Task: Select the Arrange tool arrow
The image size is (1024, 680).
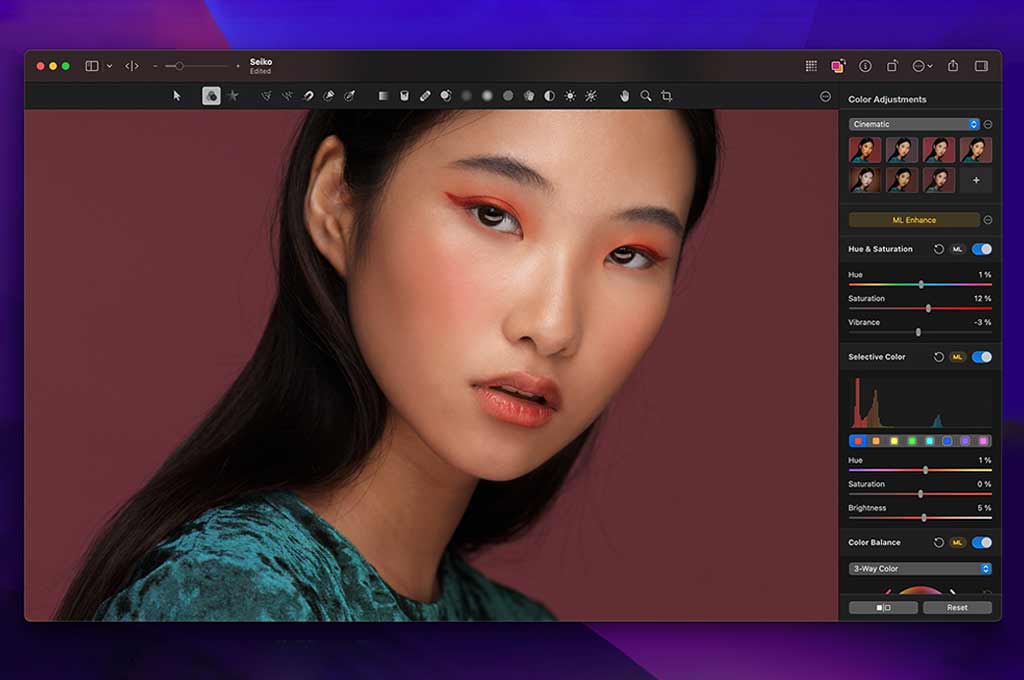Action: point(178,96)
